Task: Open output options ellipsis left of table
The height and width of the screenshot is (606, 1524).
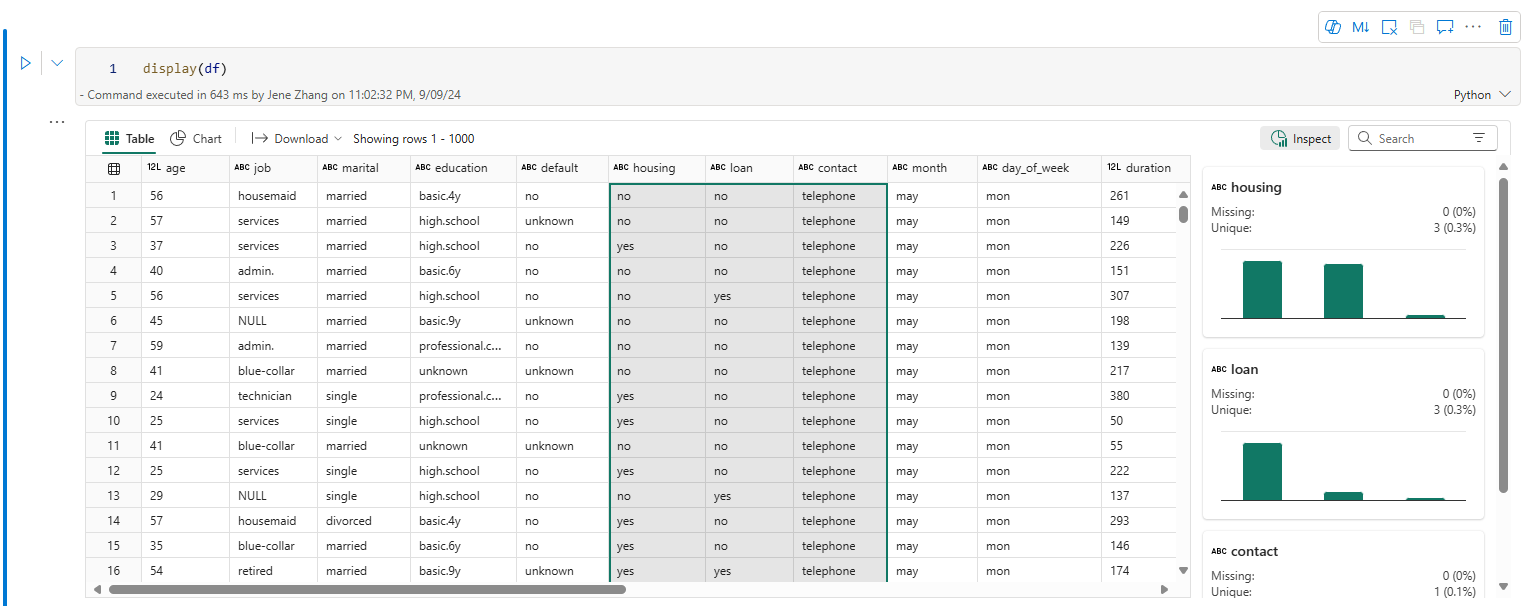Action: [x=57, y=123]
